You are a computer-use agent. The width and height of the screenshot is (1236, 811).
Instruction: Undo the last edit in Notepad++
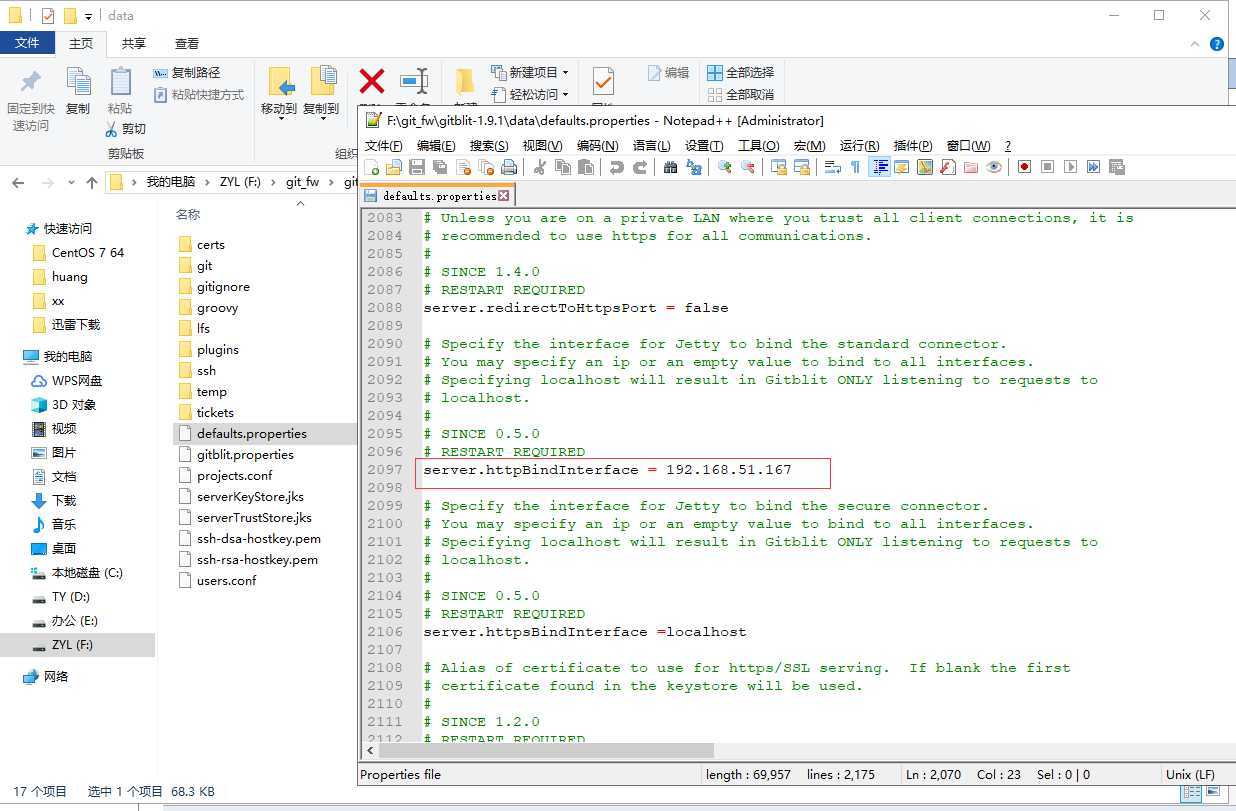[617, 167]
